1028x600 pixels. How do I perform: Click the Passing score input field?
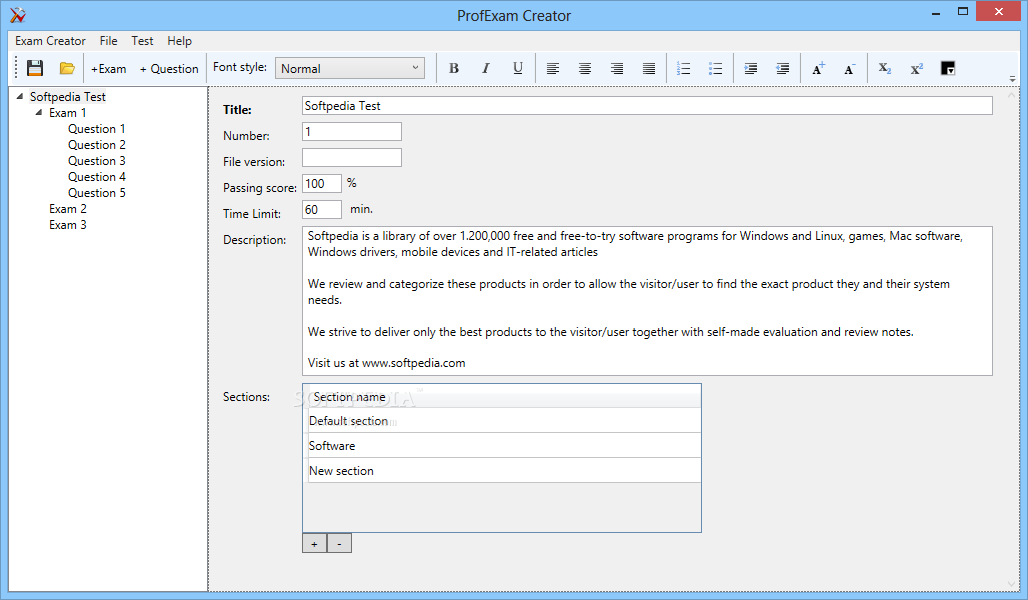point(322,184)
